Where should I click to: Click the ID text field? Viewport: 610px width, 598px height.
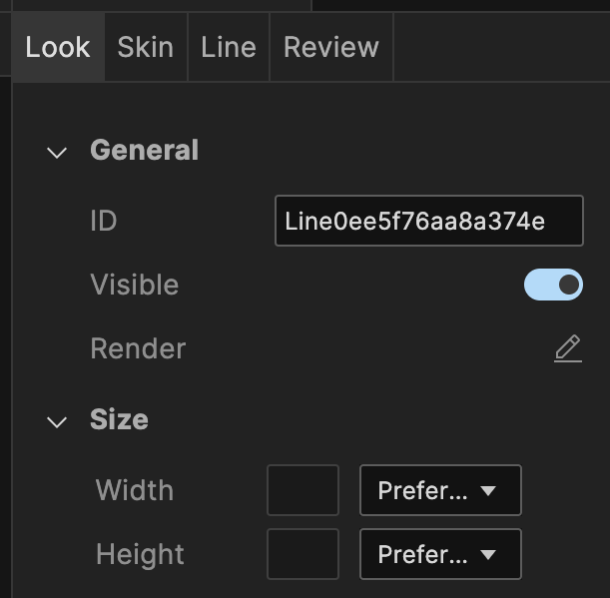pyautogui.click(x=428, y=221)
